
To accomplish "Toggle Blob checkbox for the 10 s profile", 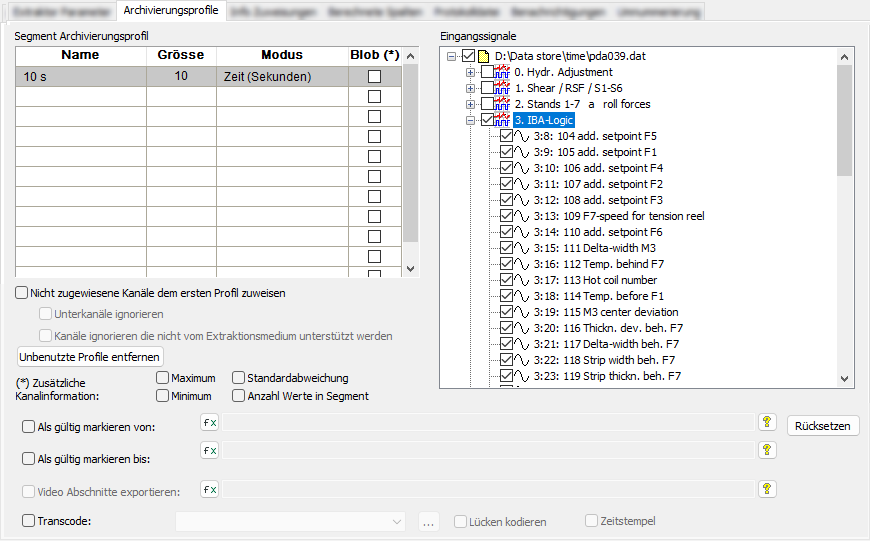I will coord(375,77).
